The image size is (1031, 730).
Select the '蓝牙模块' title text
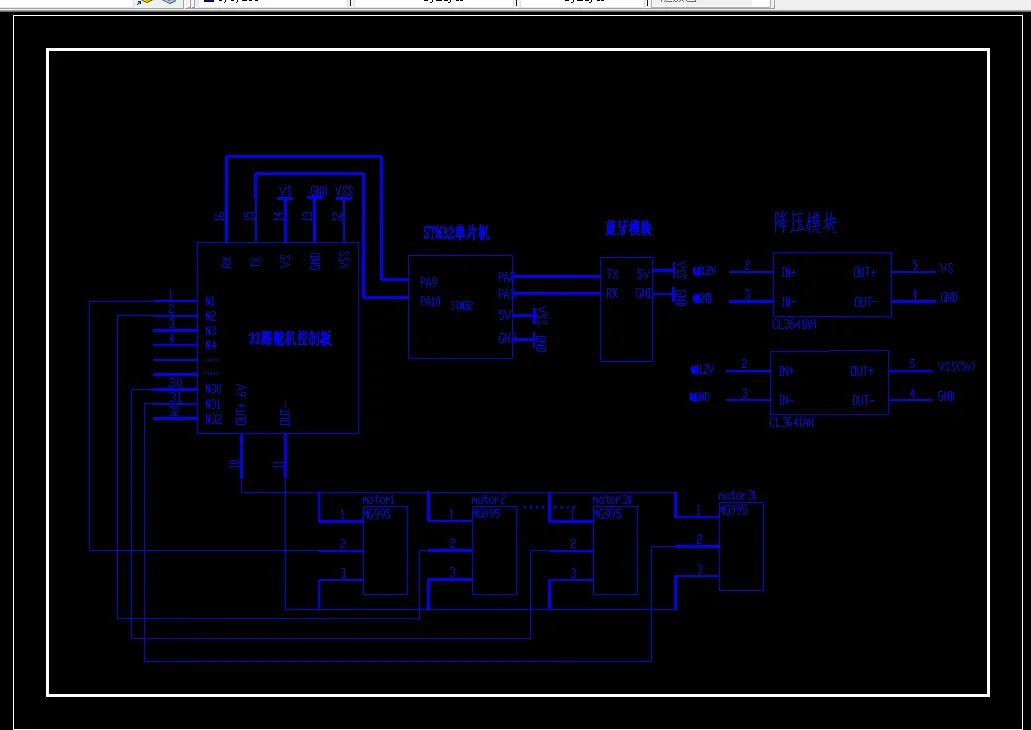(628, 228)
